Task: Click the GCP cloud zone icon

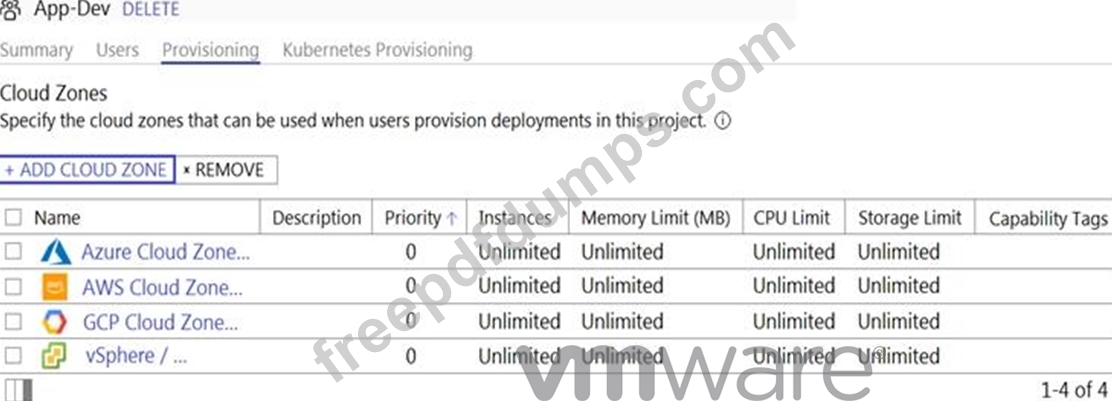Action: tap(55, 322)
